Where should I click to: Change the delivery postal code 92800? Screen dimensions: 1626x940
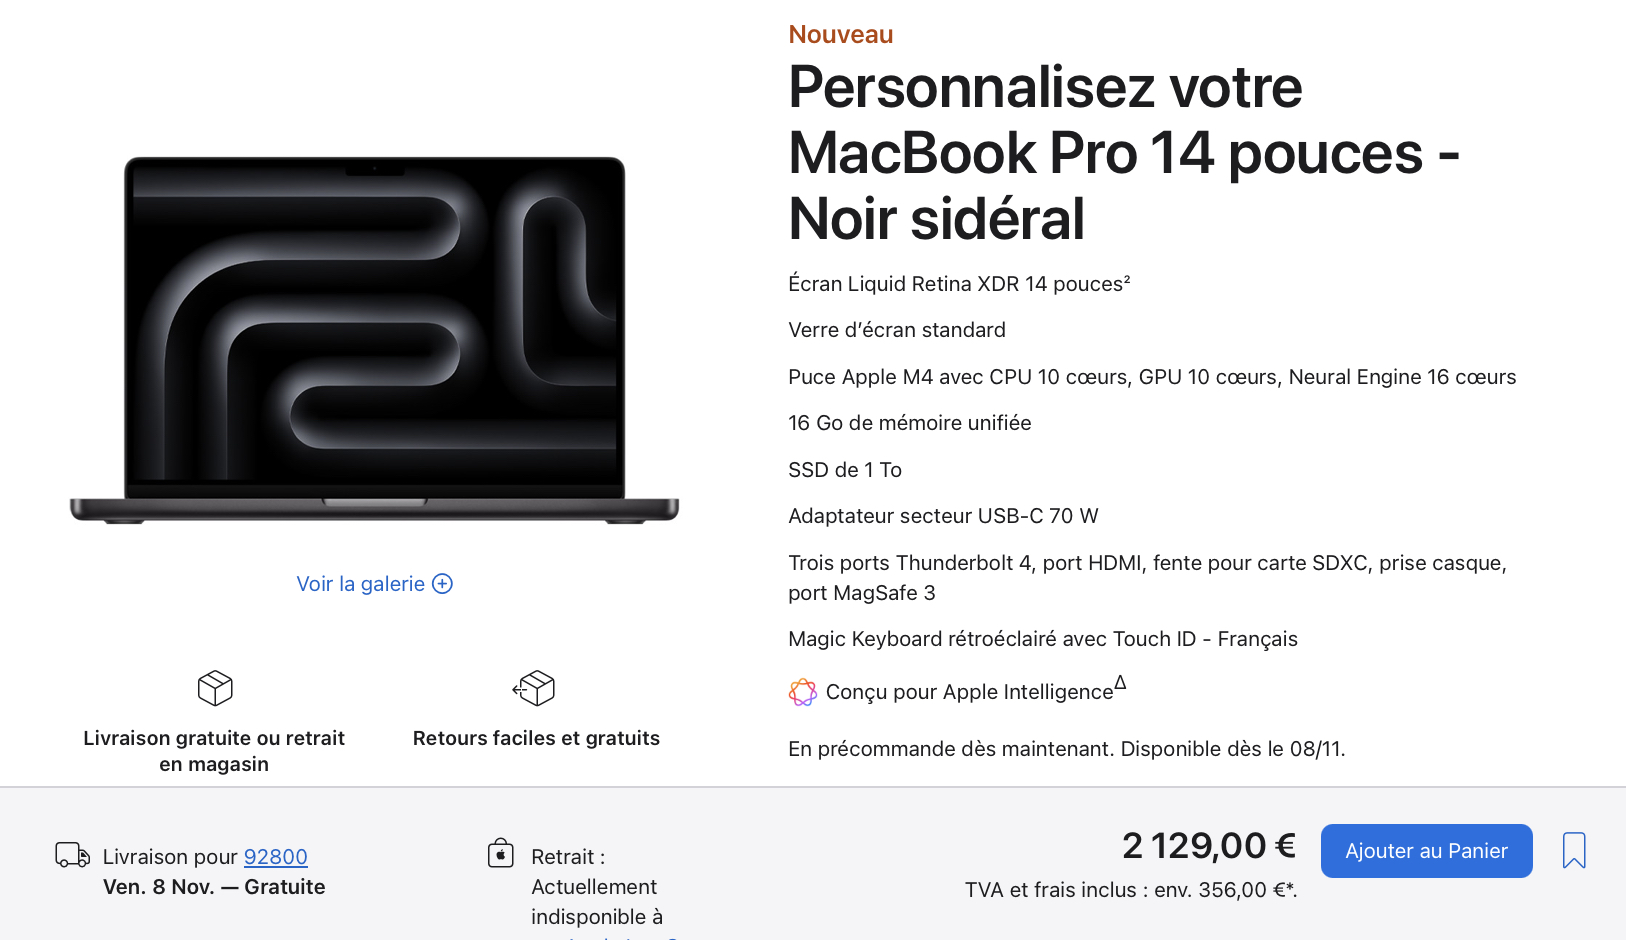pyautogui.click(x=276, y=857)
